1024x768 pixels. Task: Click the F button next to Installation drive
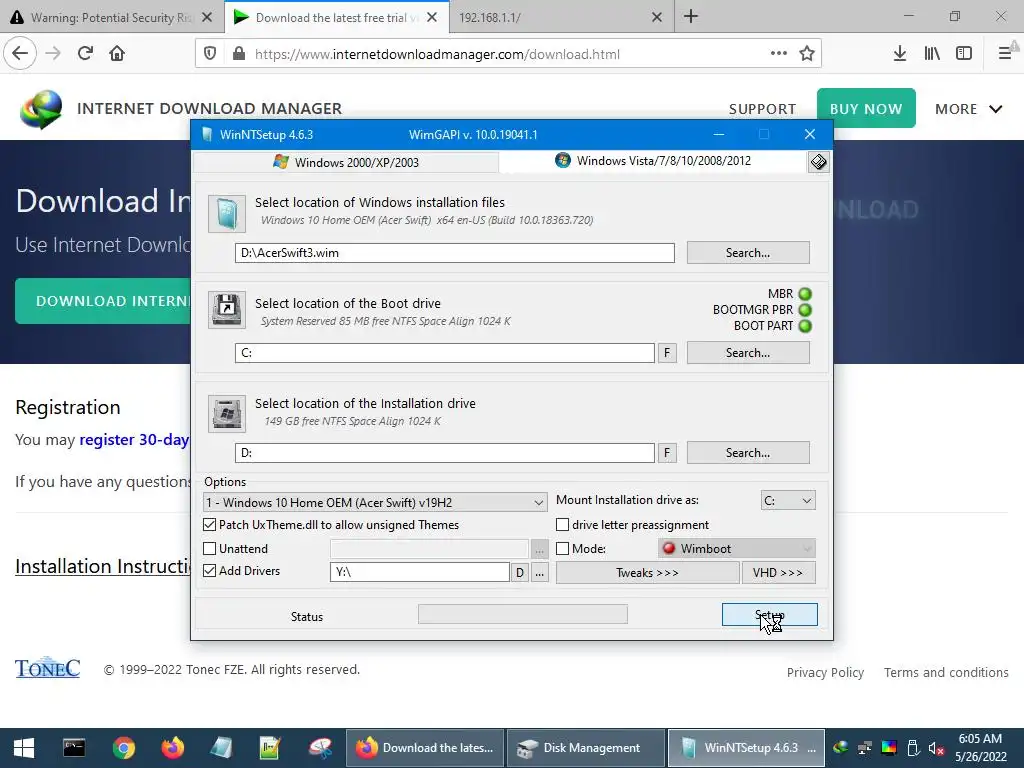tap(667, 453)
